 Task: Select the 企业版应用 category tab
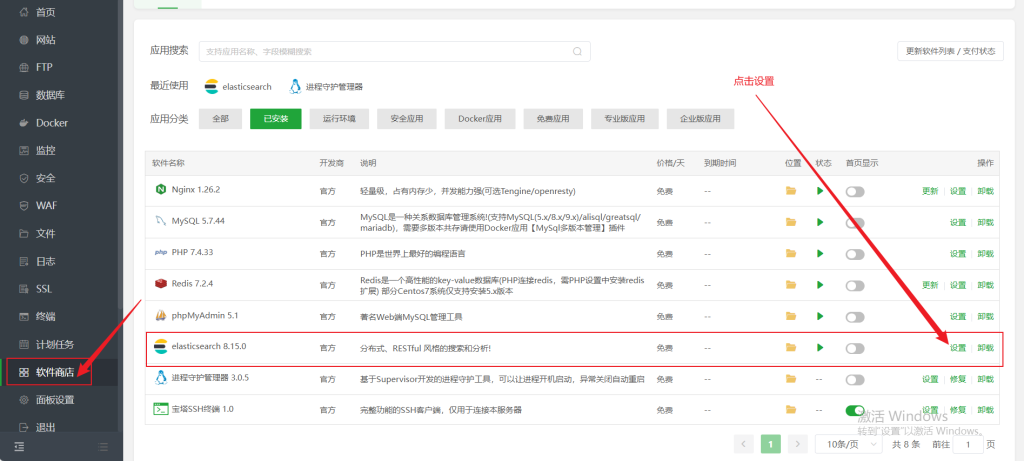pyautogui.click(x=701, y=119)
